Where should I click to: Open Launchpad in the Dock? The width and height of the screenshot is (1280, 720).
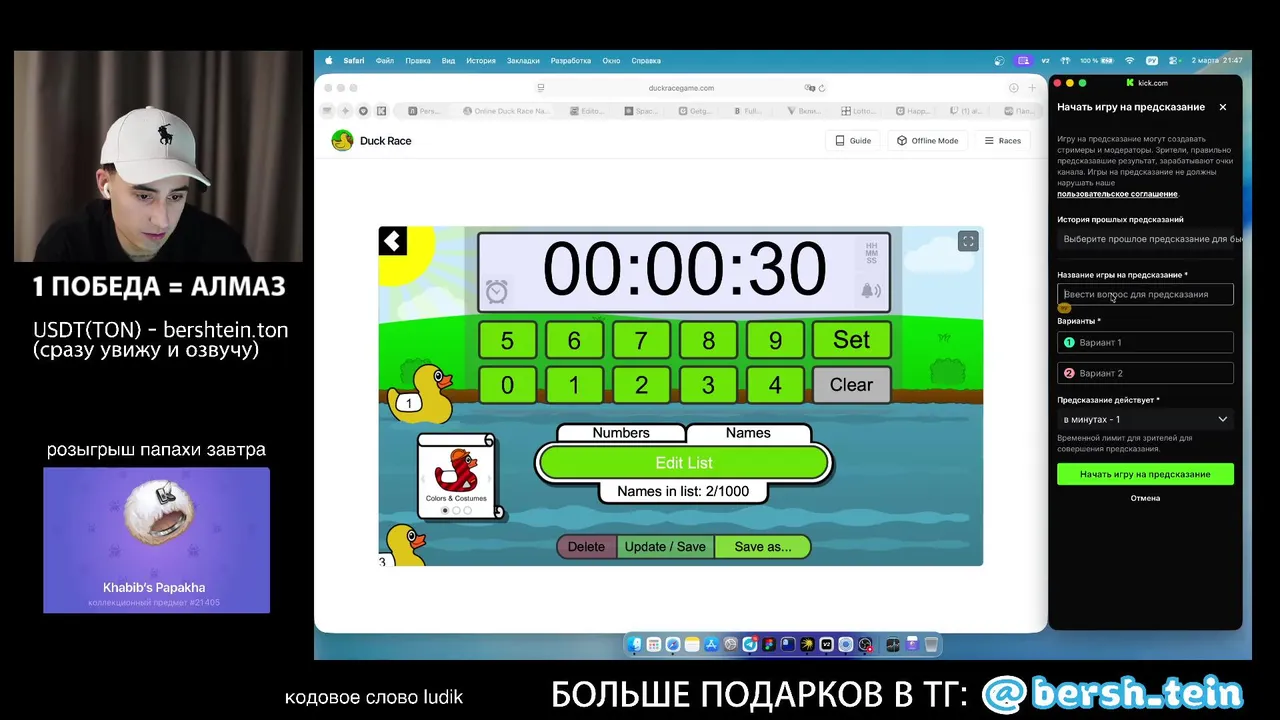pyautogui.click(x=654, y=644)
